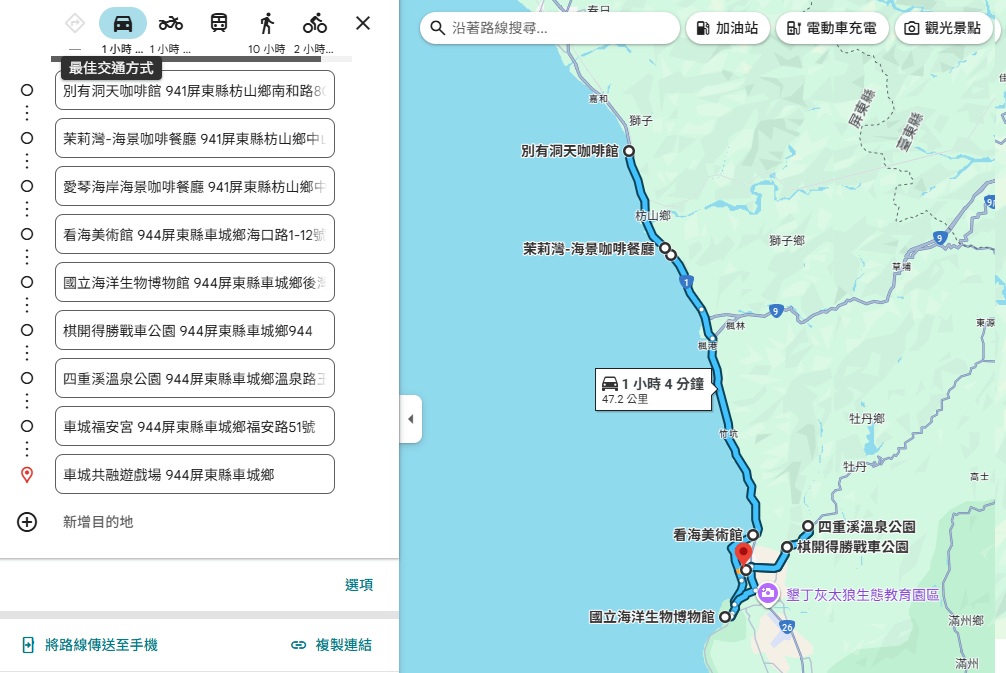Select the public transit mode icon
This screenshot has height=673, width=1006.
coord(218,22)
